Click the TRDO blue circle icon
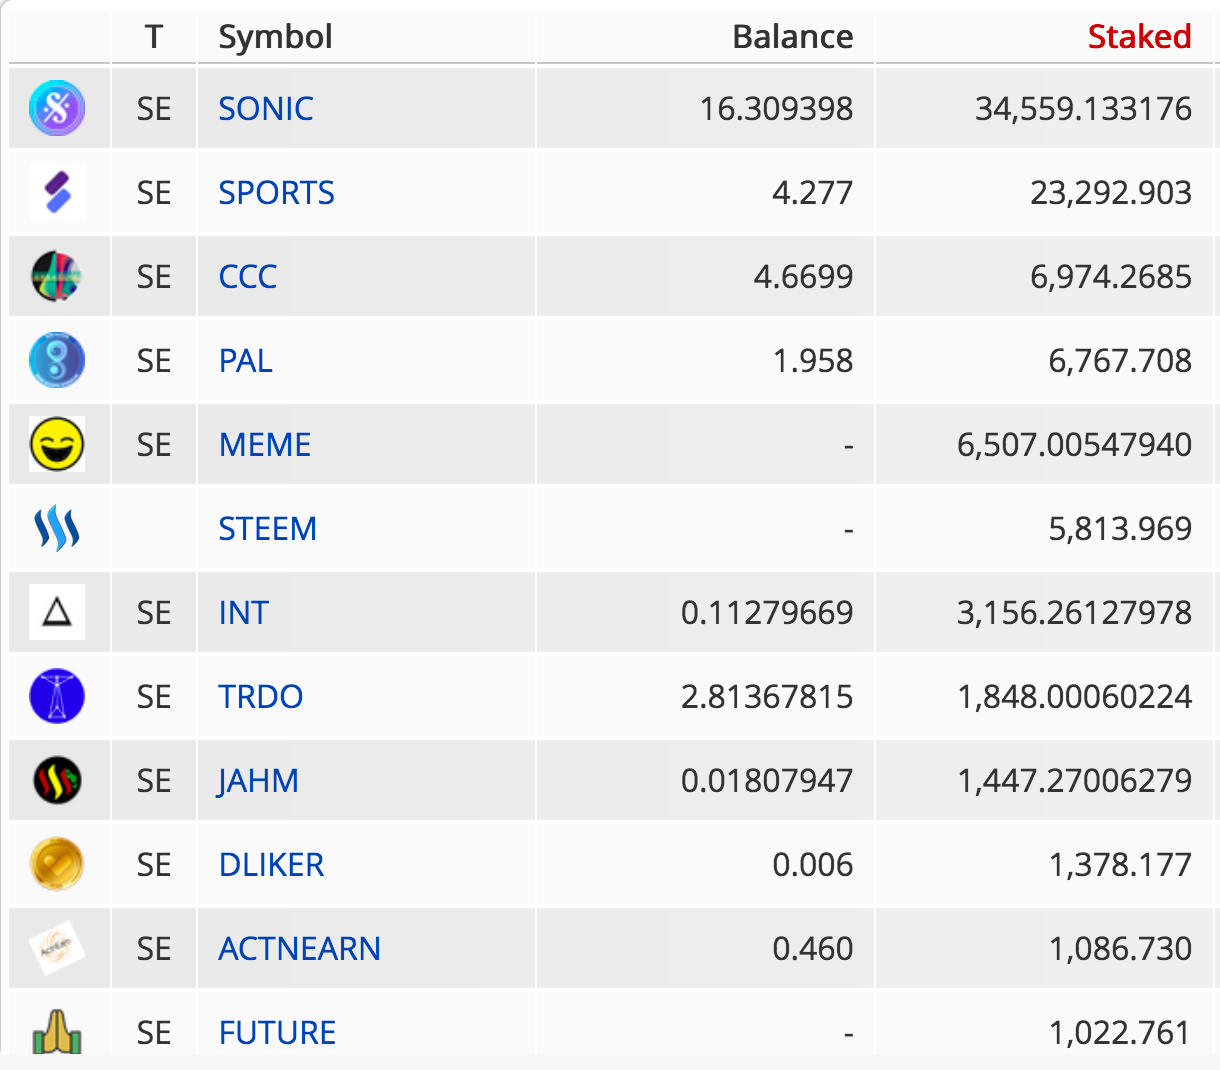Screen dimensions: 1220x1070 [57, 696]
